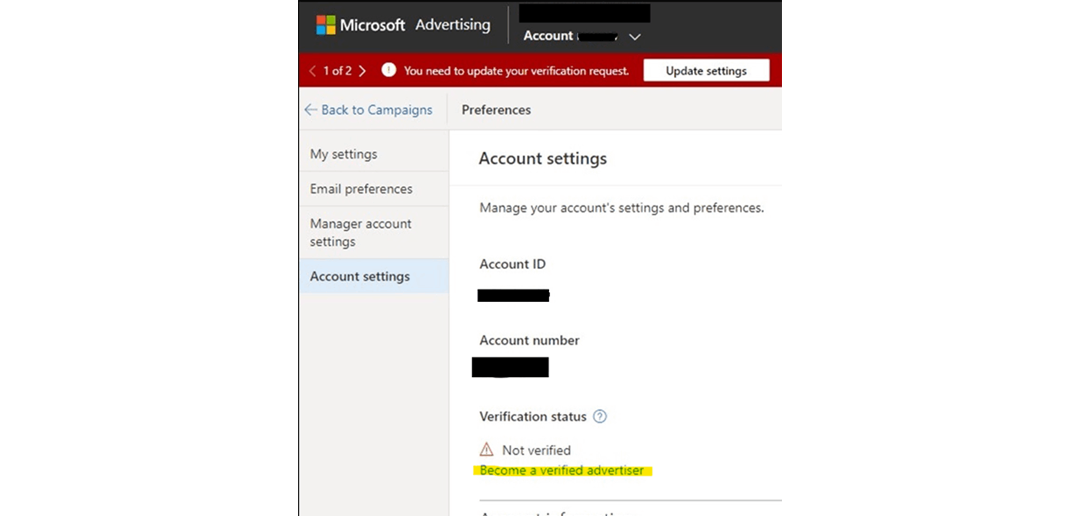This screenshot has width=1080, height=516.
Task: Select Email preferences in sidebar
Action: [373, 189]
